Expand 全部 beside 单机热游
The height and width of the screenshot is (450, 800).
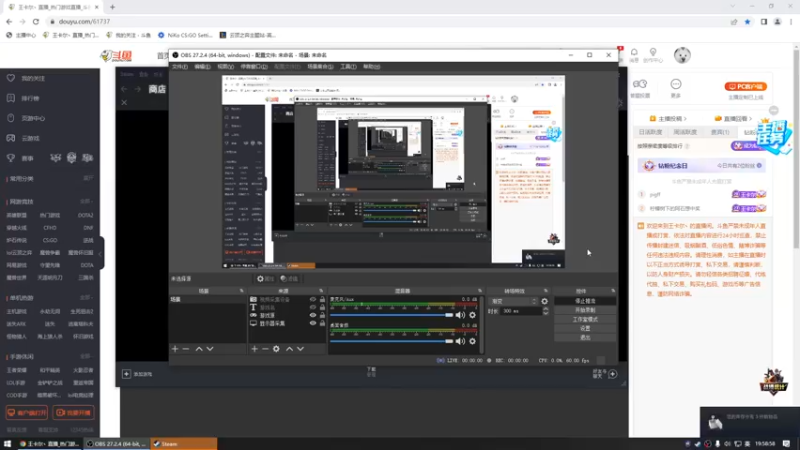tap(86, 297)
